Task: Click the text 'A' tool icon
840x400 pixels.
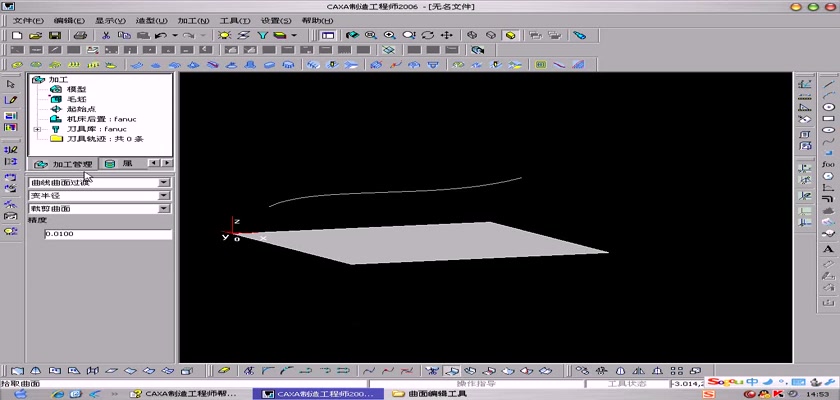Action: [828, 249]
